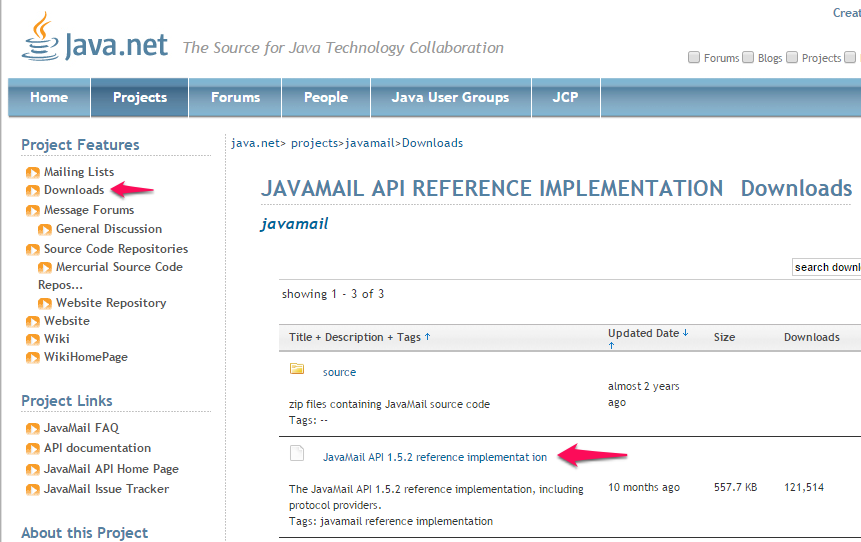Sort Updated Date descending with down arrow
The image size is (861, 542).
coord(685,333)
